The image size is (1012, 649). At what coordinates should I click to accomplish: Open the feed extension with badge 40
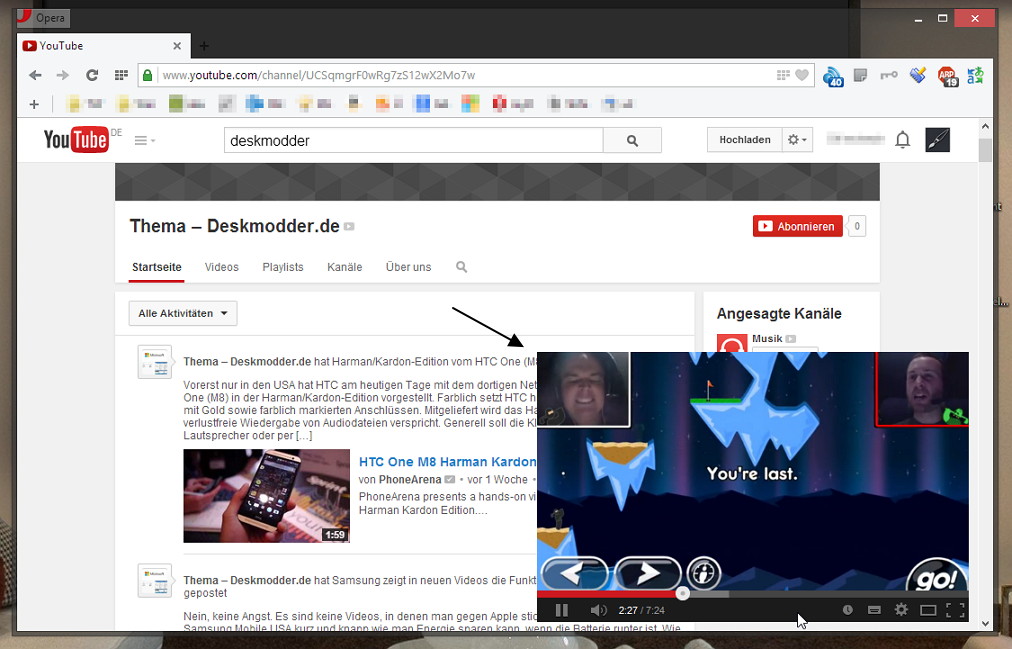click(x=833, y=76)
